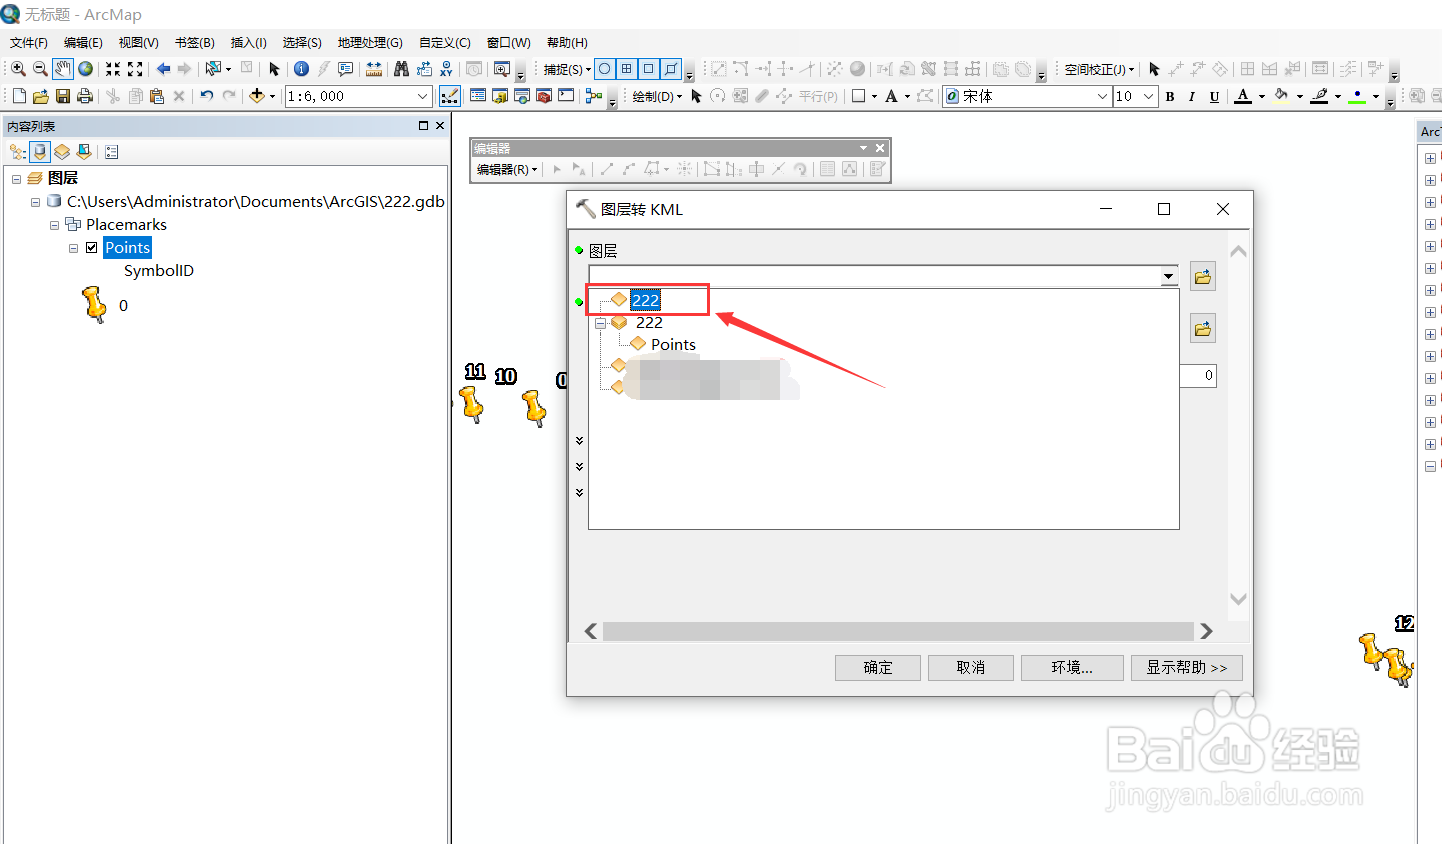Open the 图层 layer dropdown in KML dialog
1442x844 pixels.
[x=1167, y=276]
